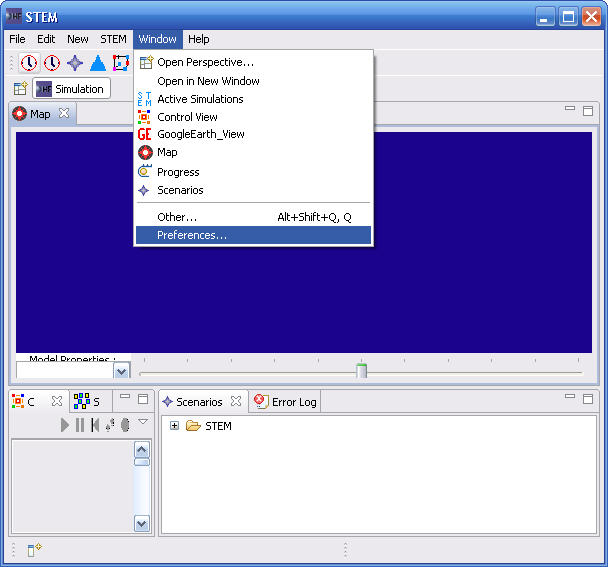
Task: Click the fast view icon in status bar
Action: click(x=33, y=549)
